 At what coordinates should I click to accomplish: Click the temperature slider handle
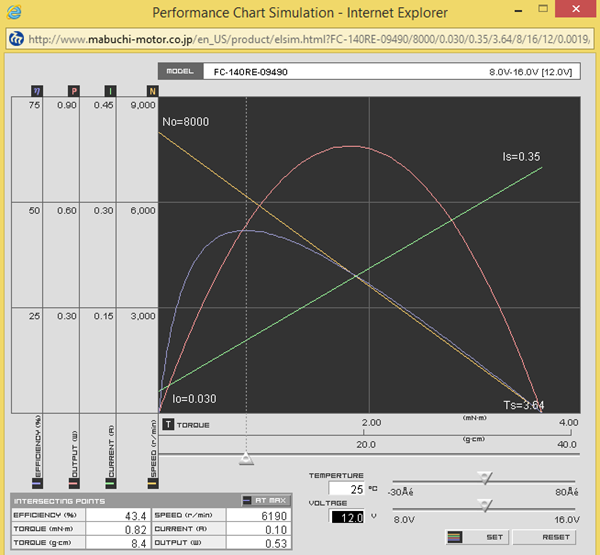485,479
